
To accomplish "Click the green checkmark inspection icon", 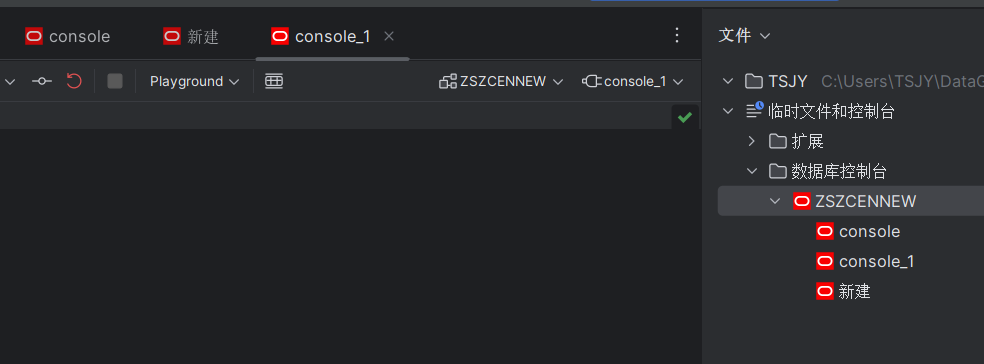I will coord(685,117).
